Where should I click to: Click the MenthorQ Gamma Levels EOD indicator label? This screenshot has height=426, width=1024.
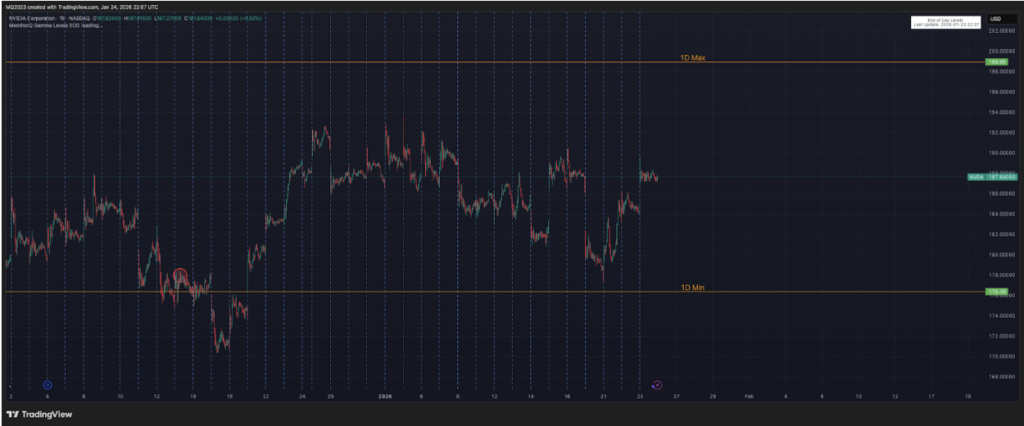[55, 25]
